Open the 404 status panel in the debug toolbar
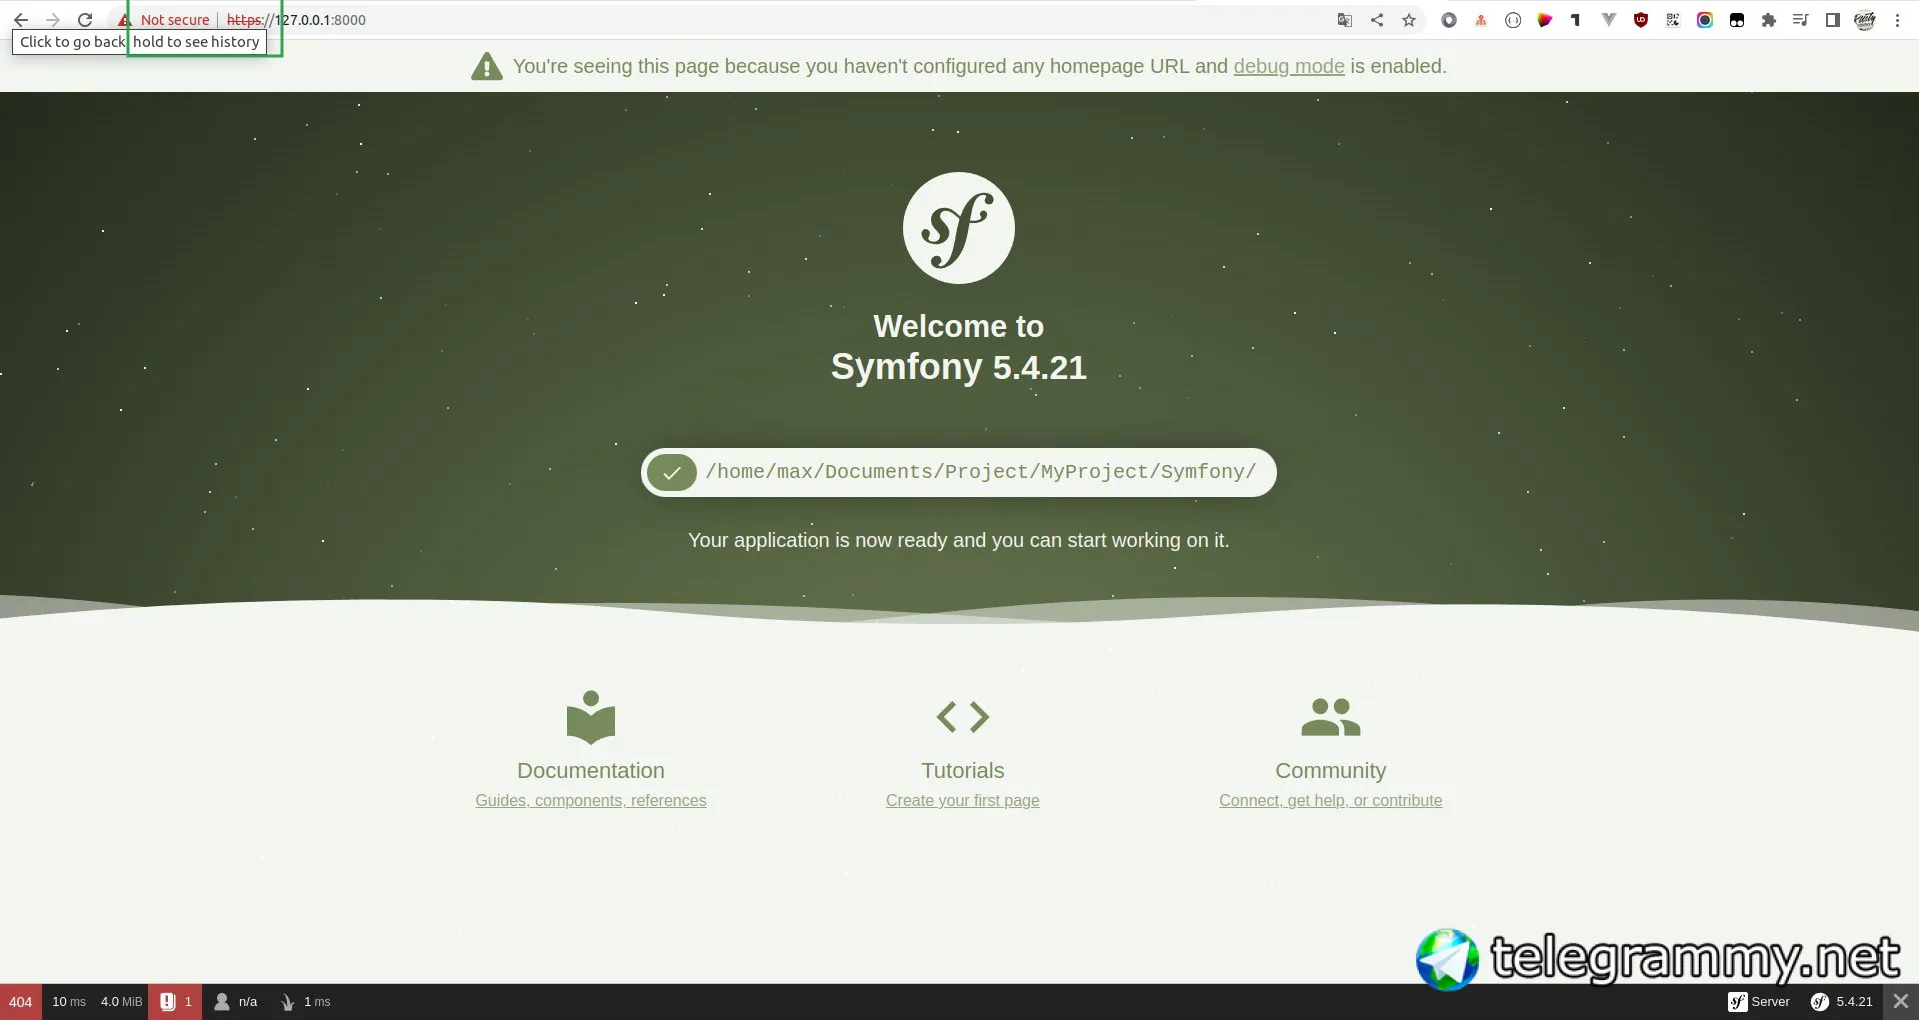1919x1020 pixels. [x=21, y=1002]
